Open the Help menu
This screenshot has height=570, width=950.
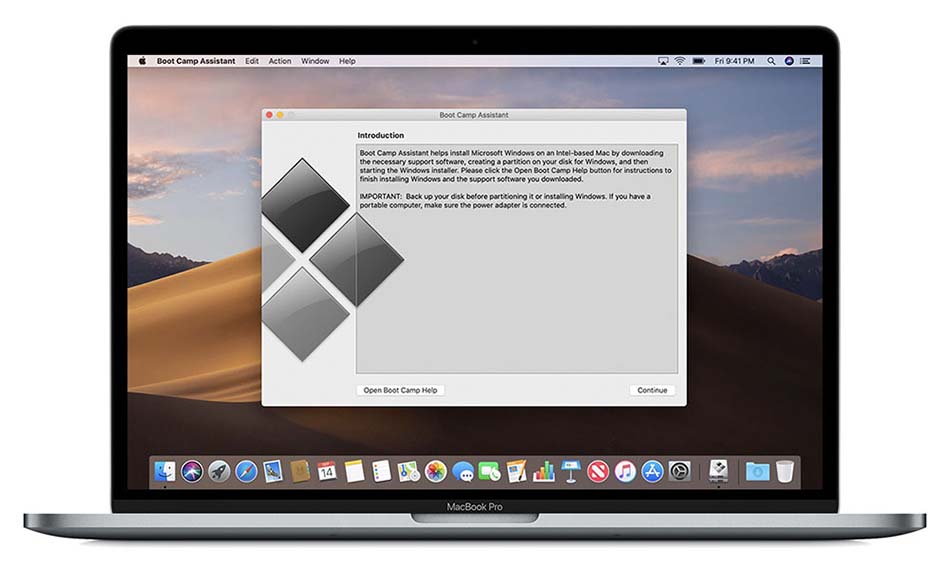(347, 61)
